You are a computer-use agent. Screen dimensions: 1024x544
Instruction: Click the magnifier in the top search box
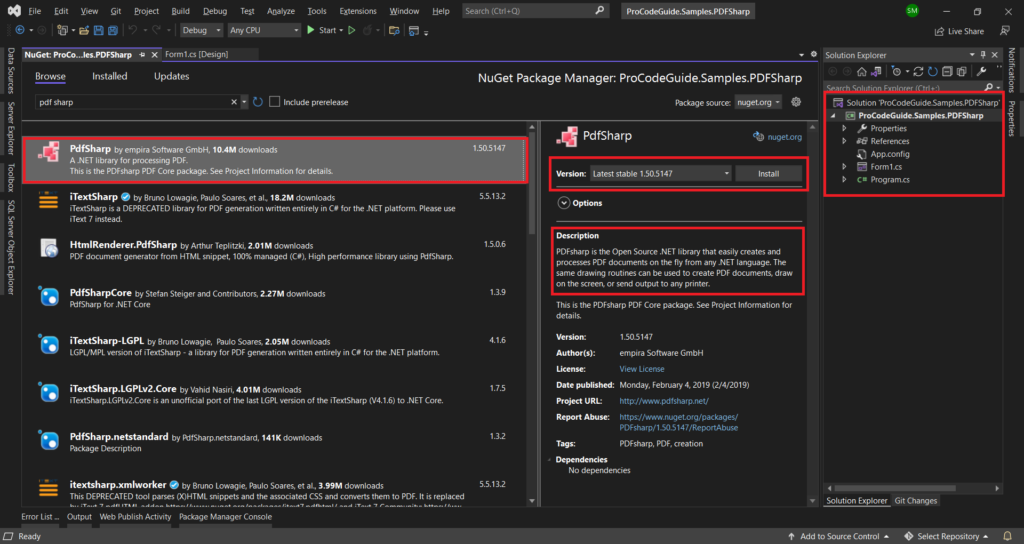click(x=600, y=10)
